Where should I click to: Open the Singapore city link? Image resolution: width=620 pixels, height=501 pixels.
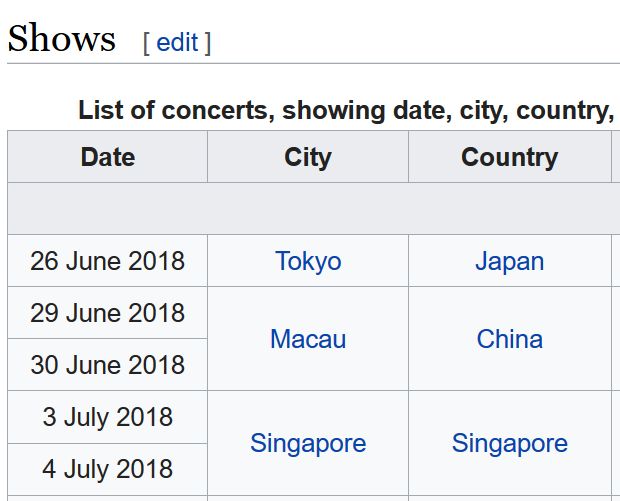point(308,443)
